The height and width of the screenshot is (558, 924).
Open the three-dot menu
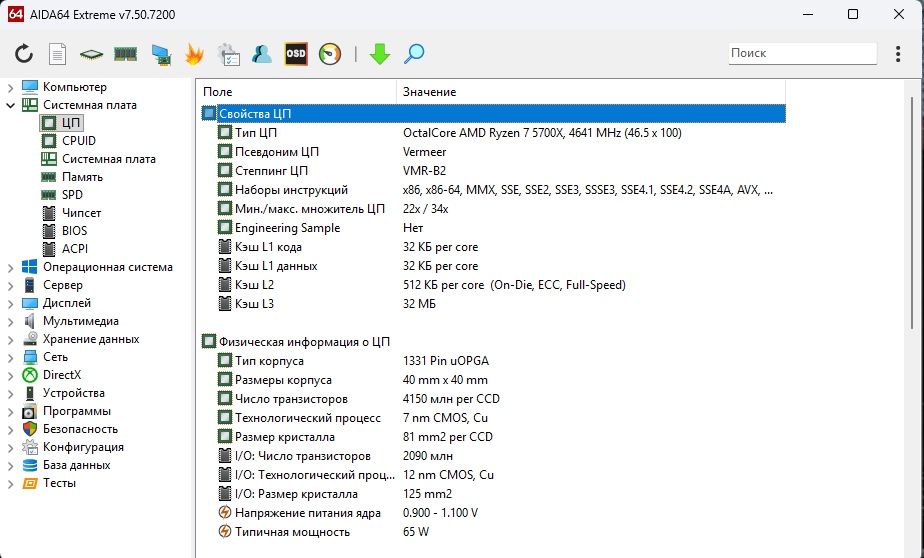(897, 54)
